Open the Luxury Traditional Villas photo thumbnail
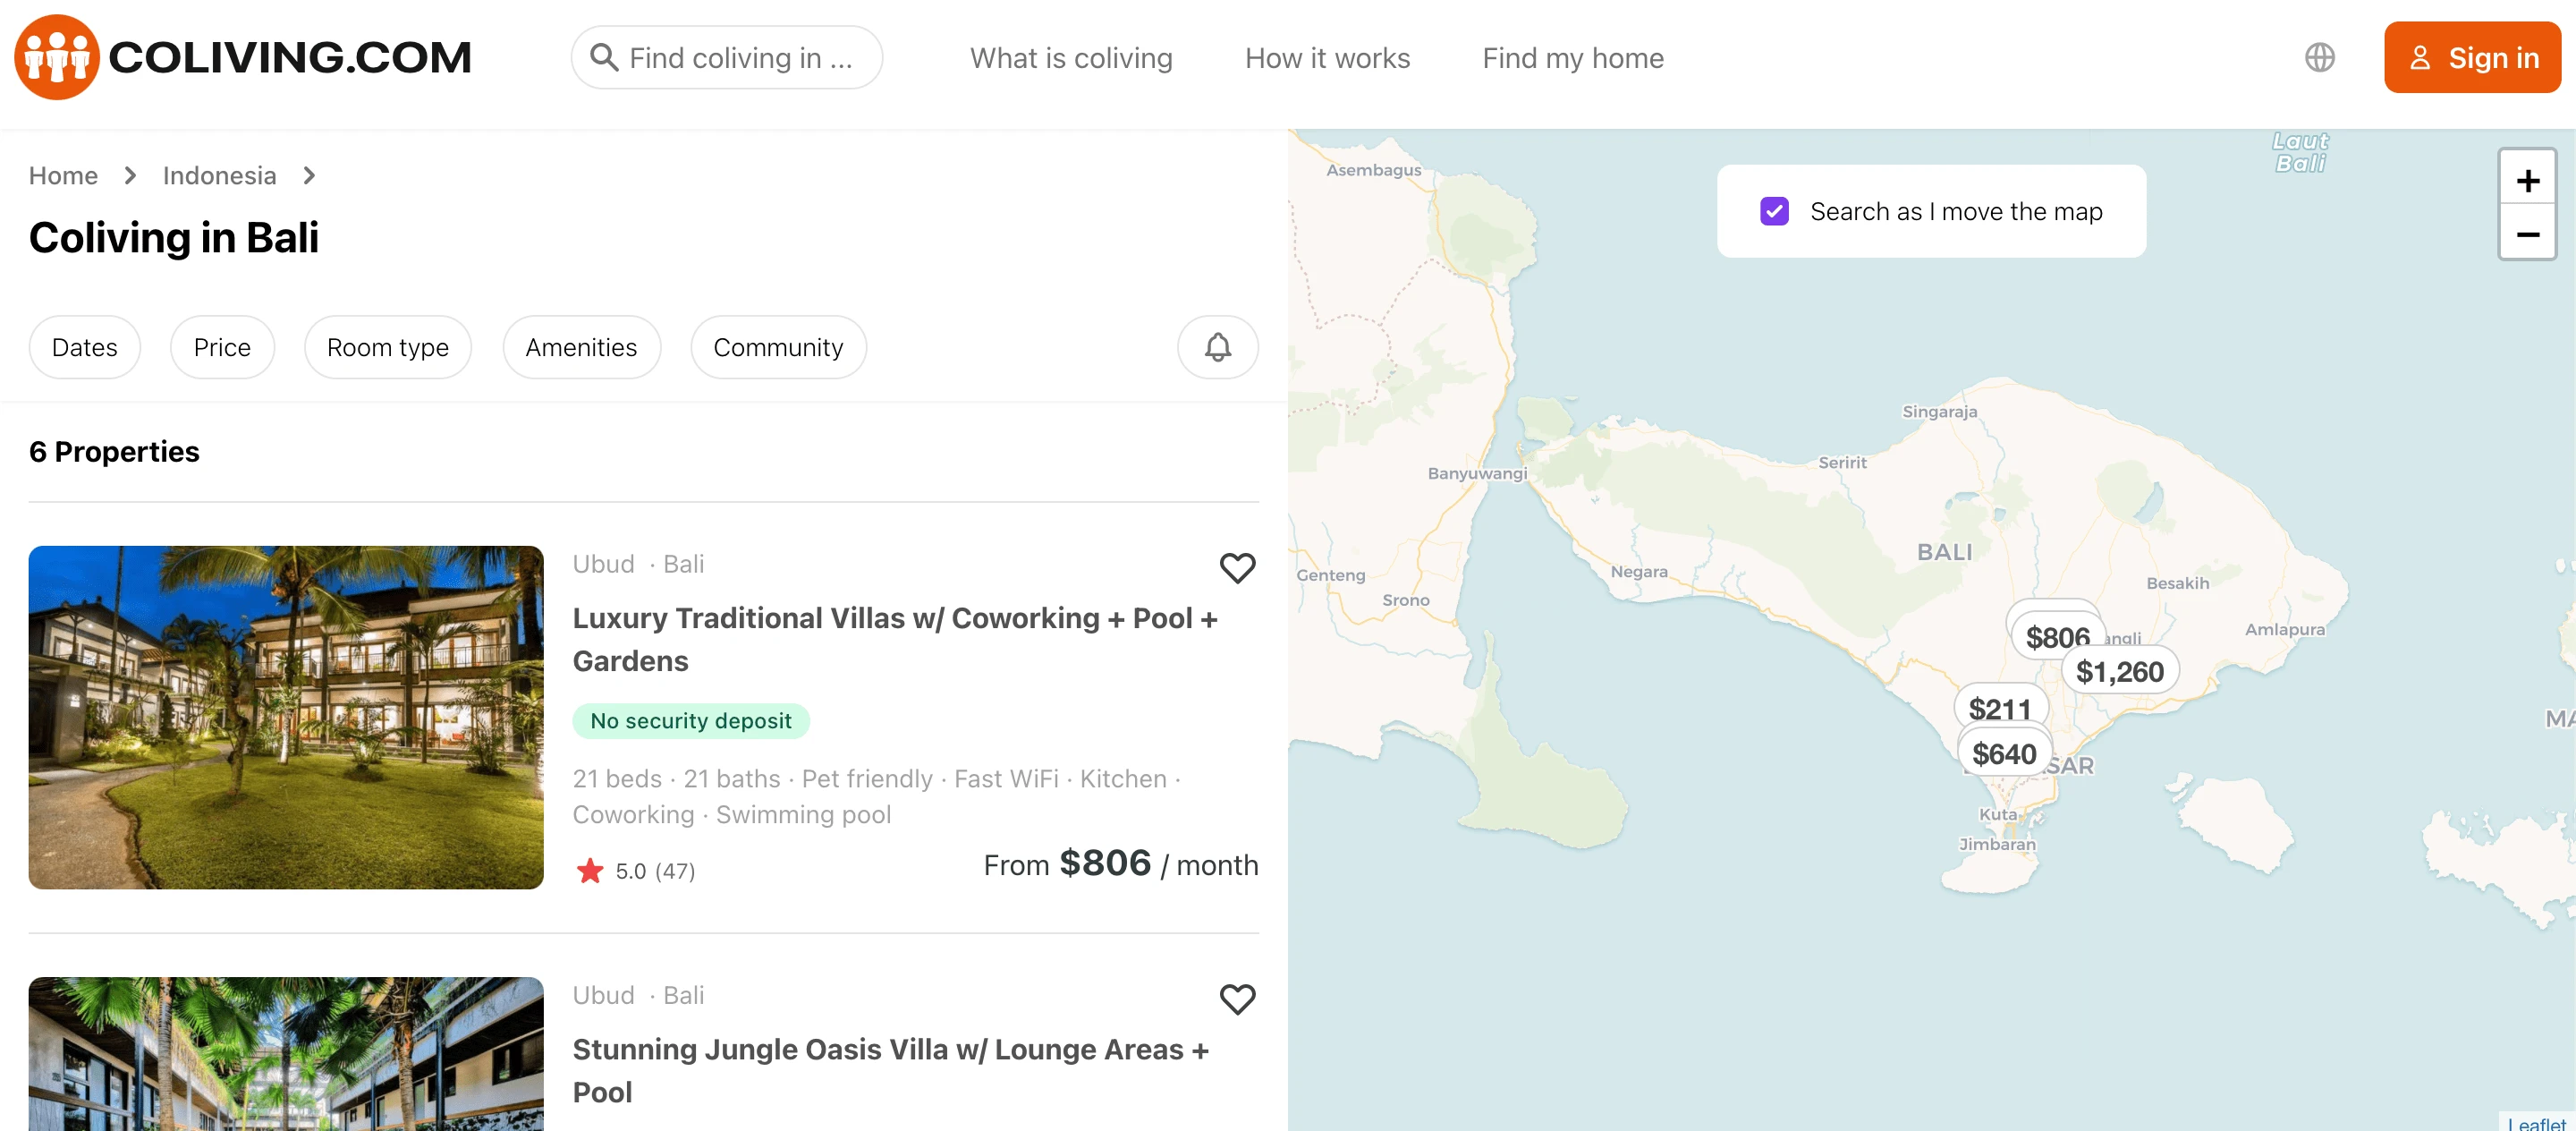The height and width of the screenshot is (1131, 2576). tap(286, 717)
